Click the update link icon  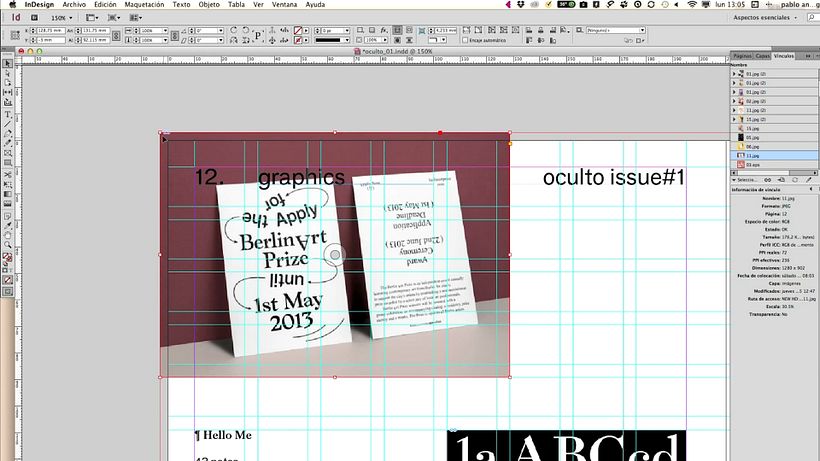coord(795,180)
